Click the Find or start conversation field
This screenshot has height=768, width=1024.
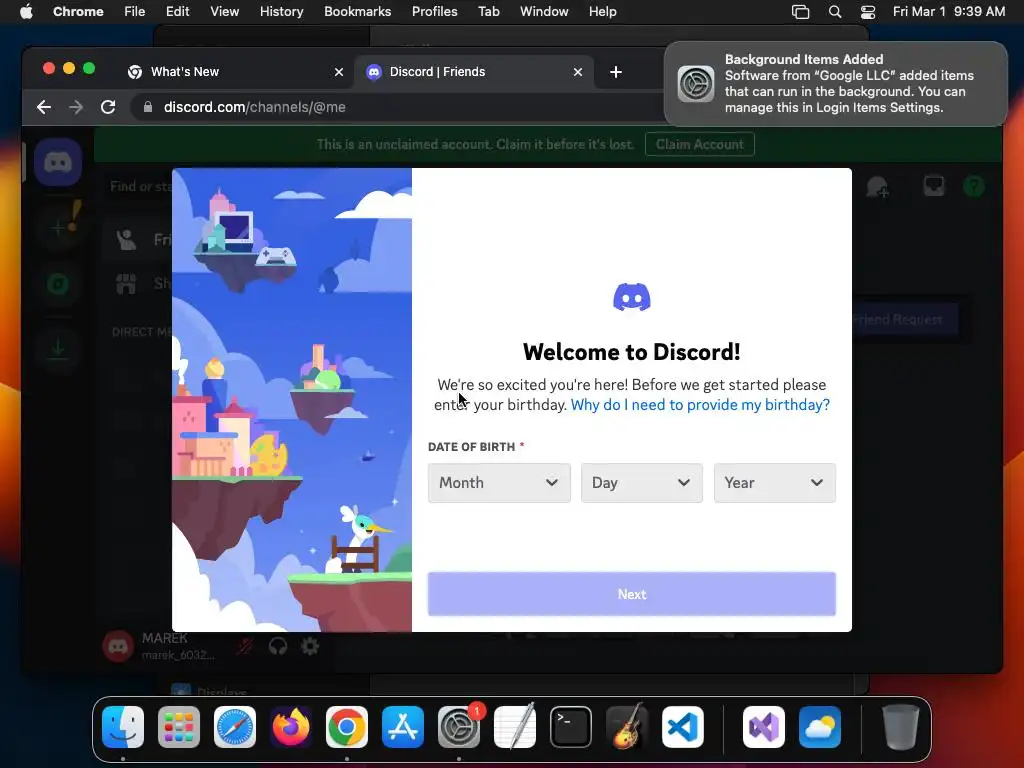(x=140, y=187)
